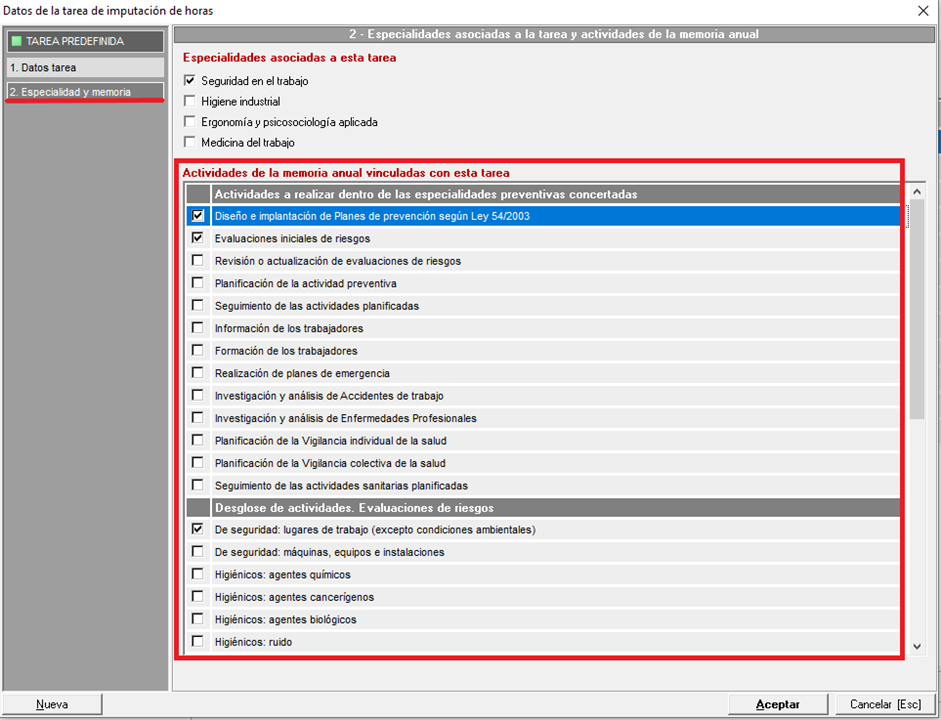
Task: Open the 1. Datos tarea tab
Action: tap(84, 68)
